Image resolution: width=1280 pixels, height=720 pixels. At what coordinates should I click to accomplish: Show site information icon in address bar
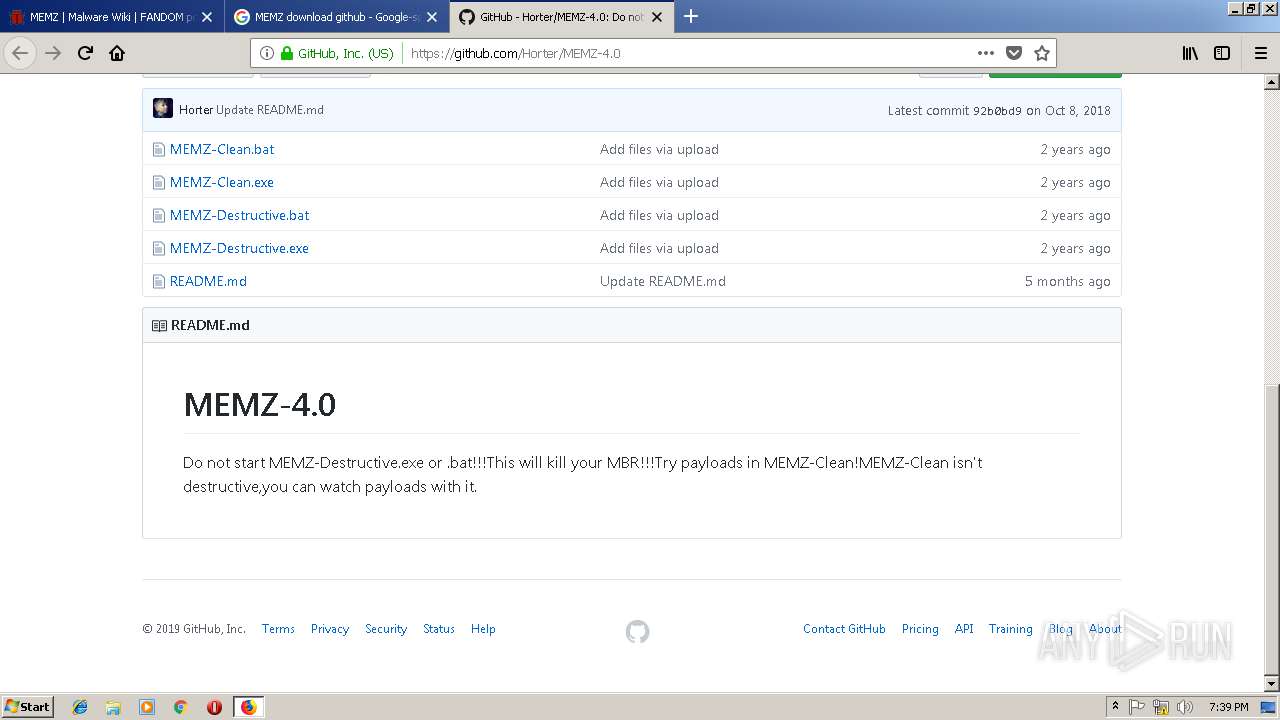pos(267,53)
